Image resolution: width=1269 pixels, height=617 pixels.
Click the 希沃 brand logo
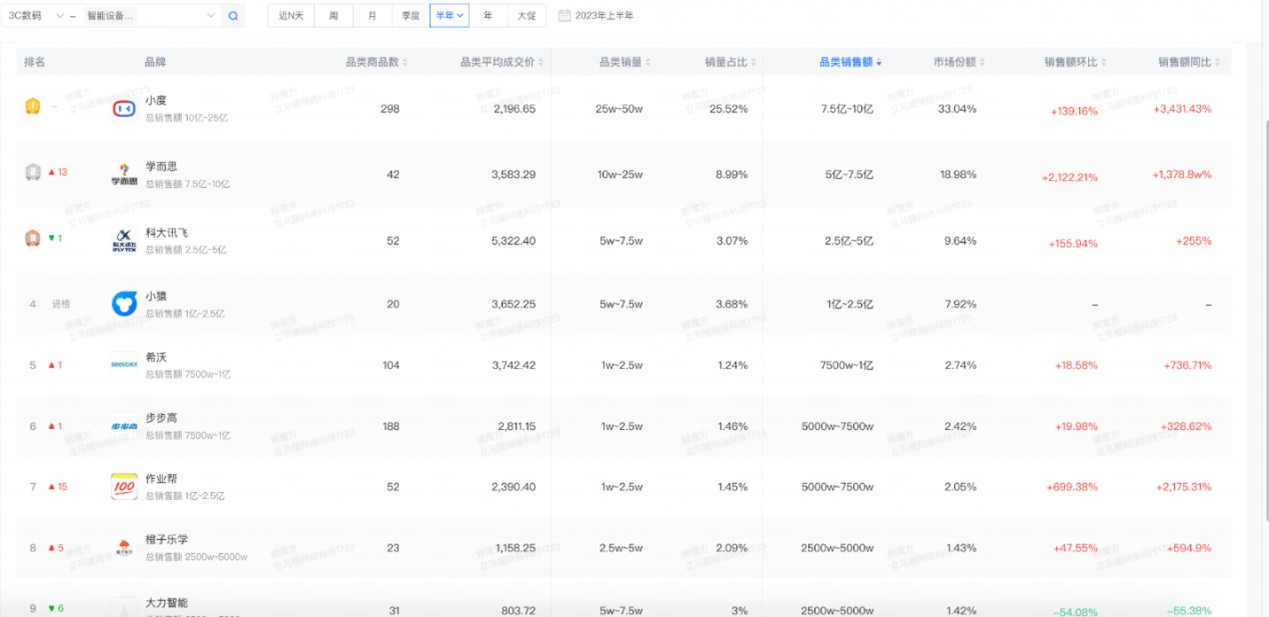[124, 365]
